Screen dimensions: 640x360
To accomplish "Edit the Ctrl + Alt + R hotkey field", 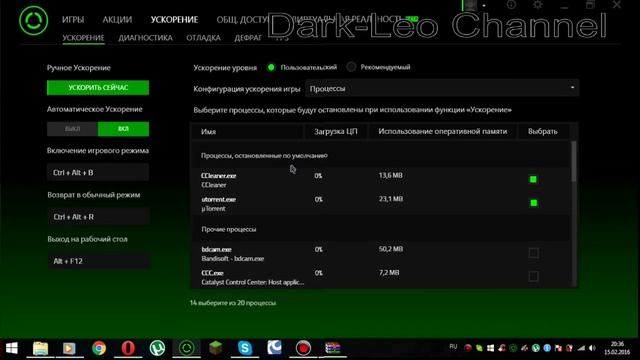I will [x=98, y=217].
